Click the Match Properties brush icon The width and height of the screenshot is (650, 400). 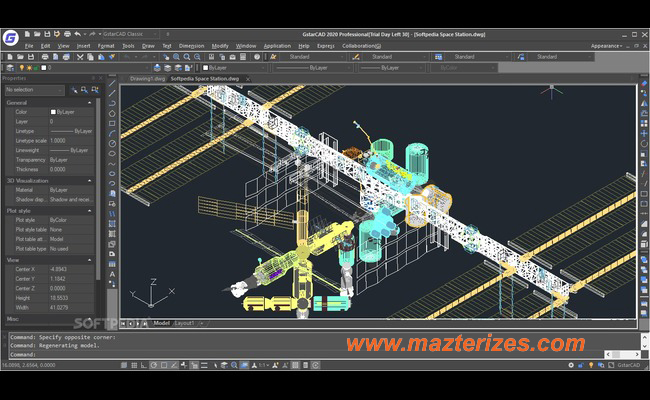tap(112, 57)
